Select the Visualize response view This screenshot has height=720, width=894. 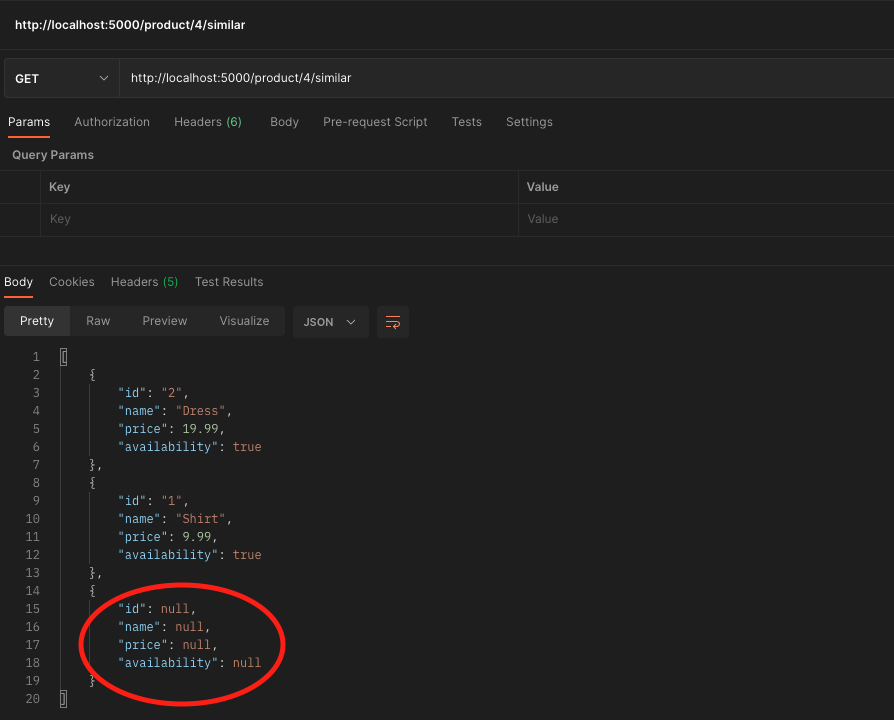pos(244,321)
